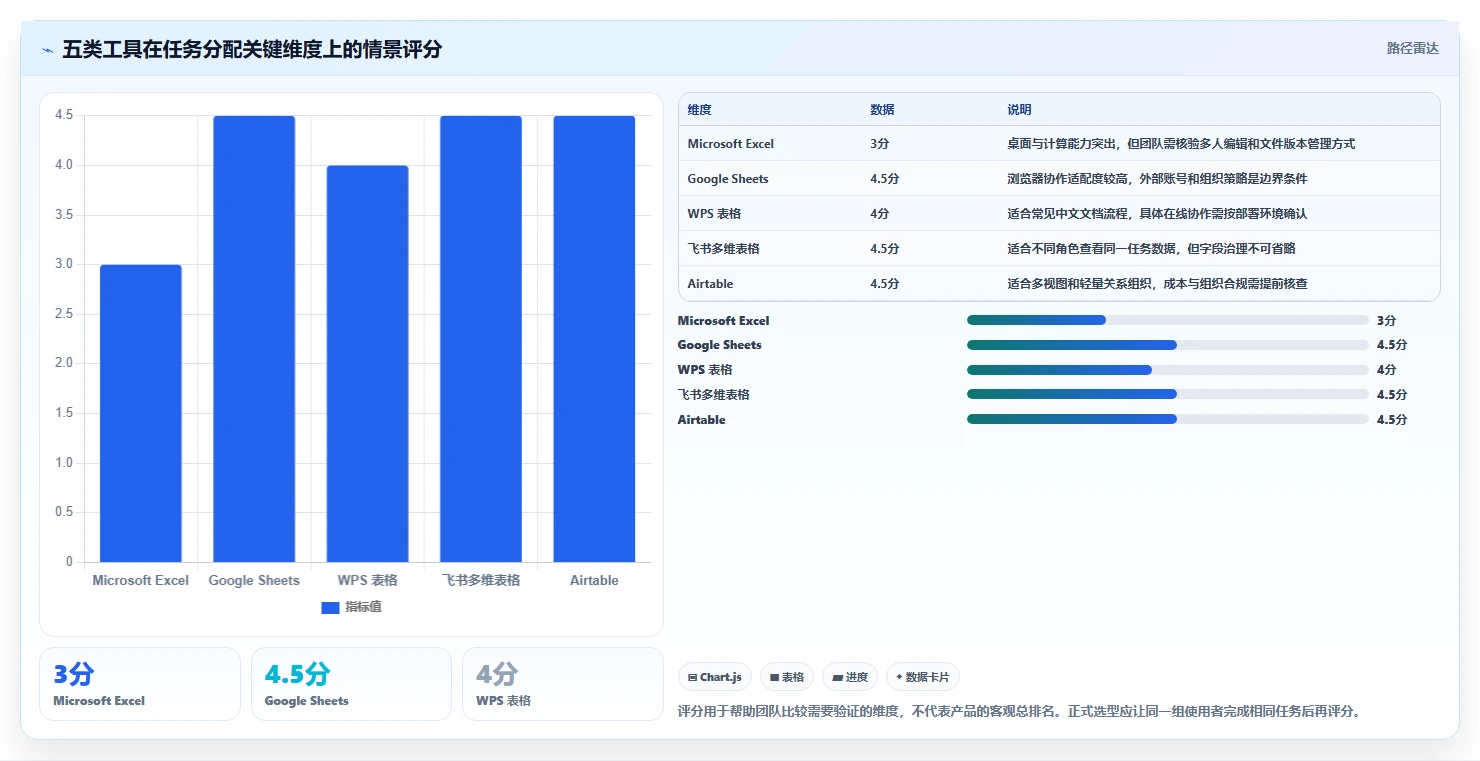The width and height of the screenshot is (1480, 761).
Task: Click the Google Sheets x-axis label
Action: [254, 581]
